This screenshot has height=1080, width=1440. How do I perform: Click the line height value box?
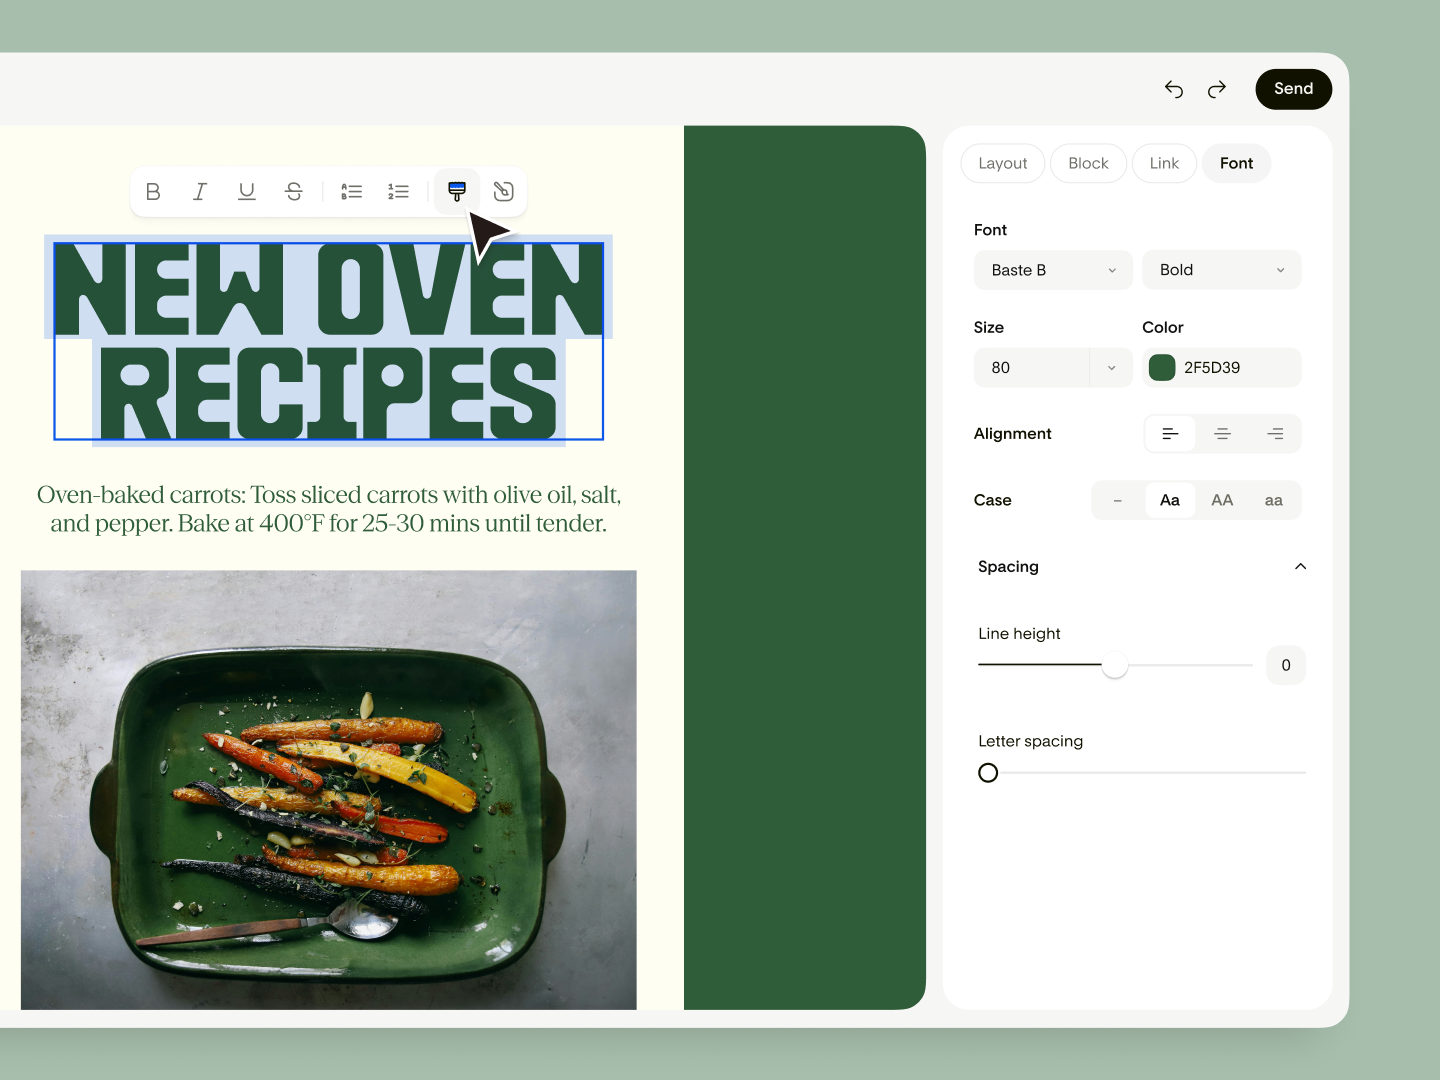pyautogui.click(x=1286, y=665)
